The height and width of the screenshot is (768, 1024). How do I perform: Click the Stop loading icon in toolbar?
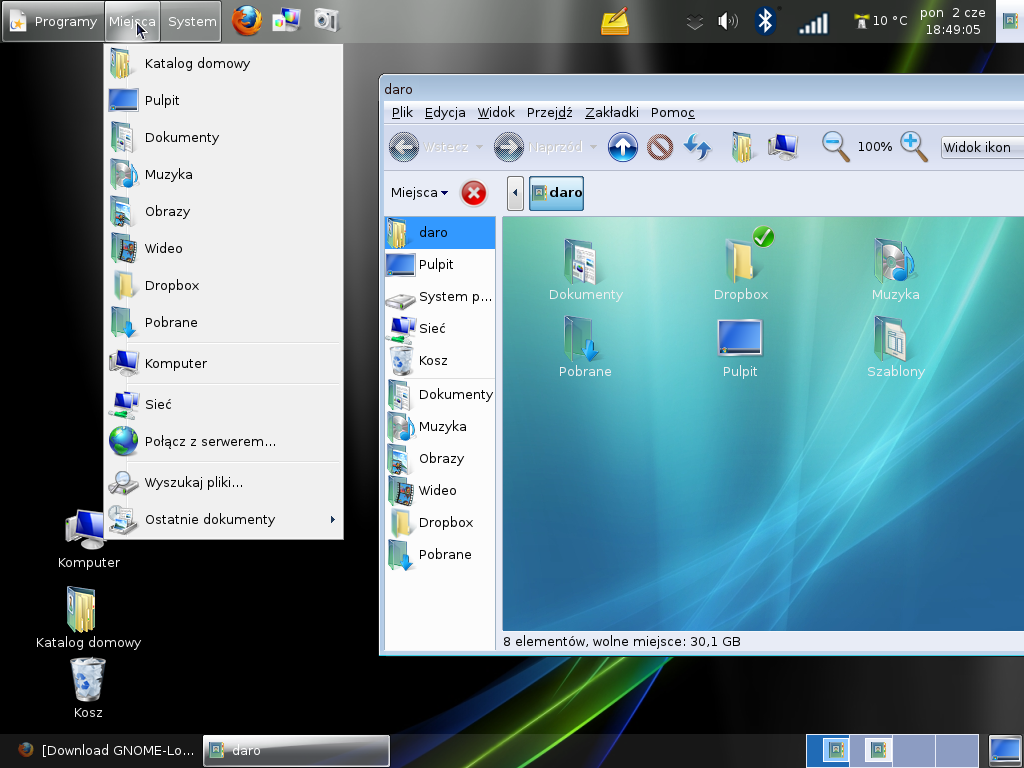(660, 148)
